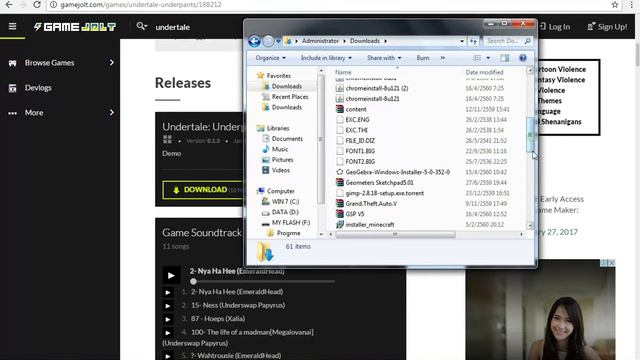
Task: Select the installer_minecraft file
Action: pyautogui.click(x=365, y=224)
